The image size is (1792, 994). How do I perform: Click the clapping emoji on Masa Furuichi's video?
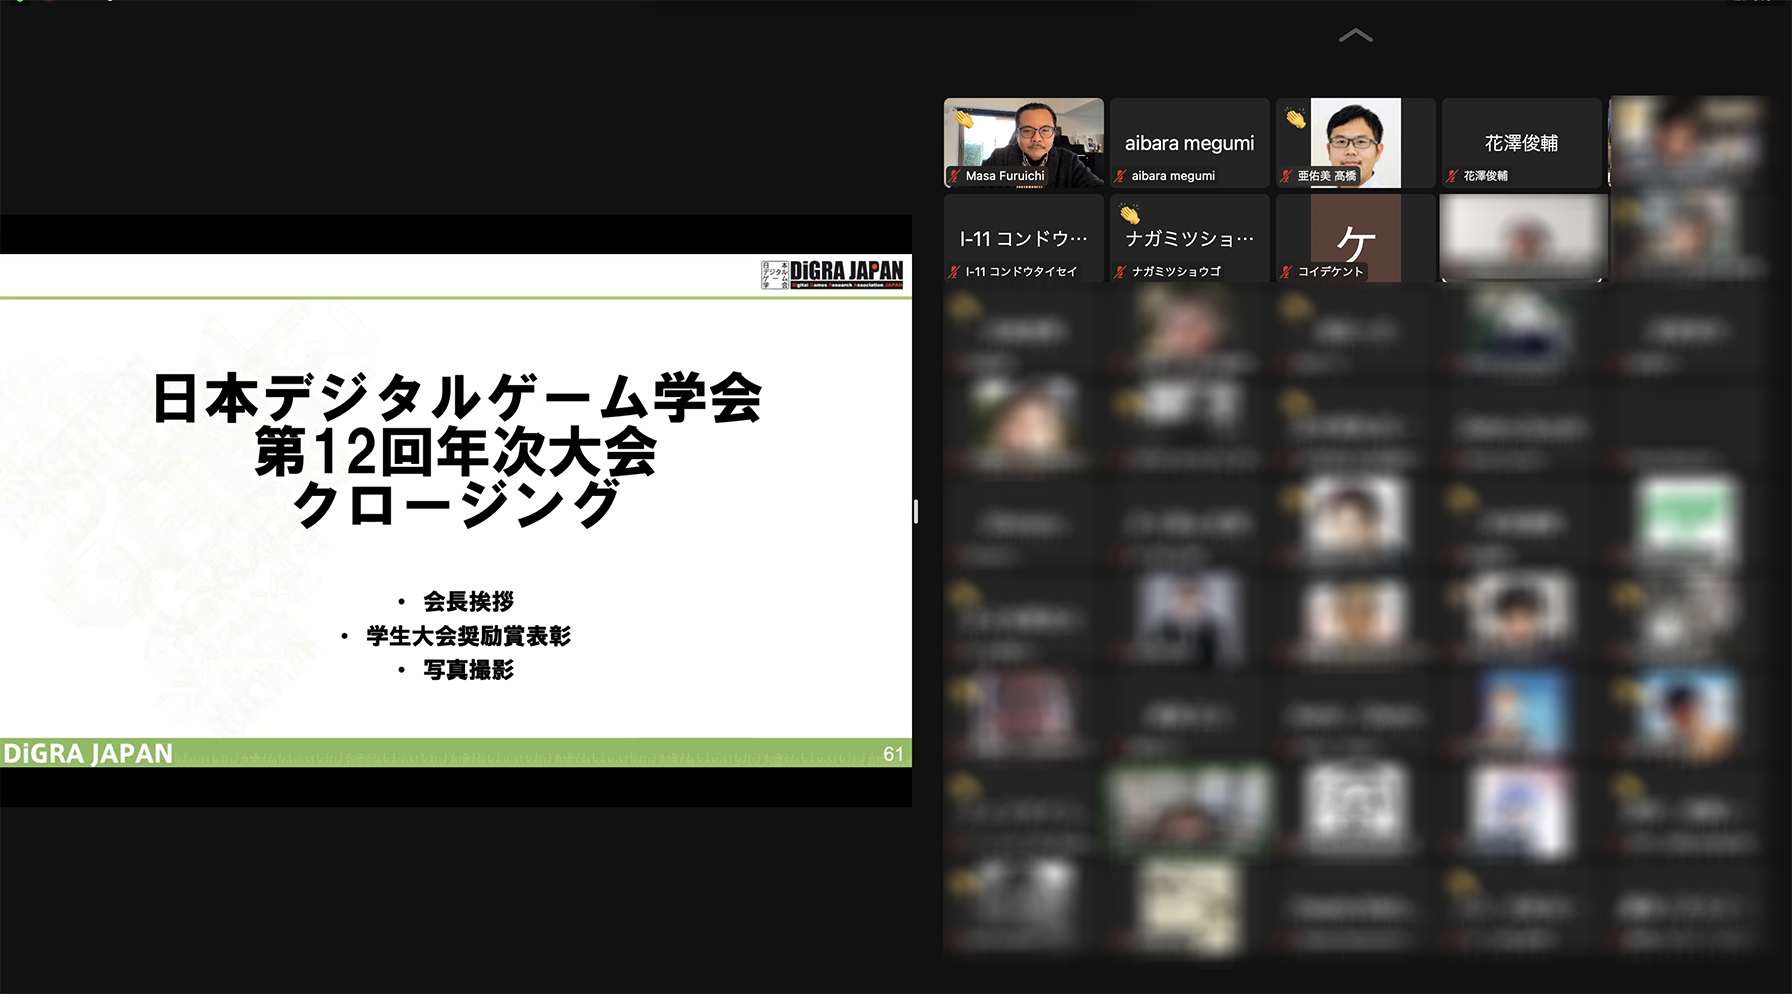[x=964, y=119]
